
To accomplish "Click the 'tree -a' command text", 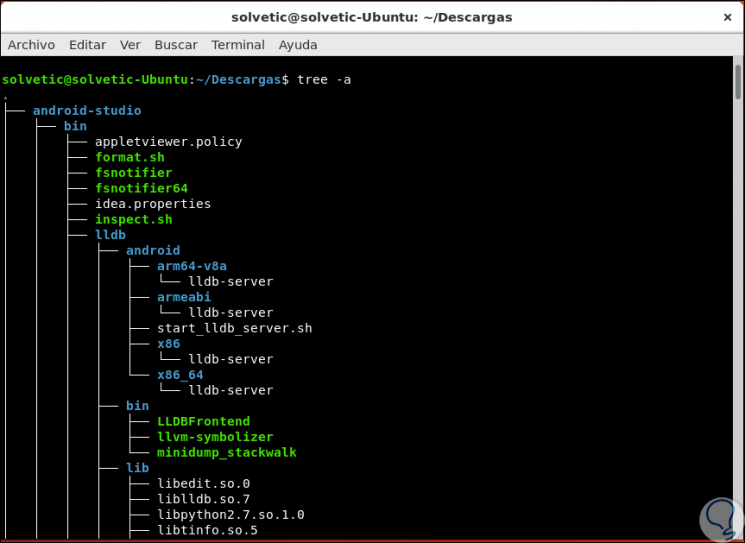I will pyautogui.click(x=324, y=79).
